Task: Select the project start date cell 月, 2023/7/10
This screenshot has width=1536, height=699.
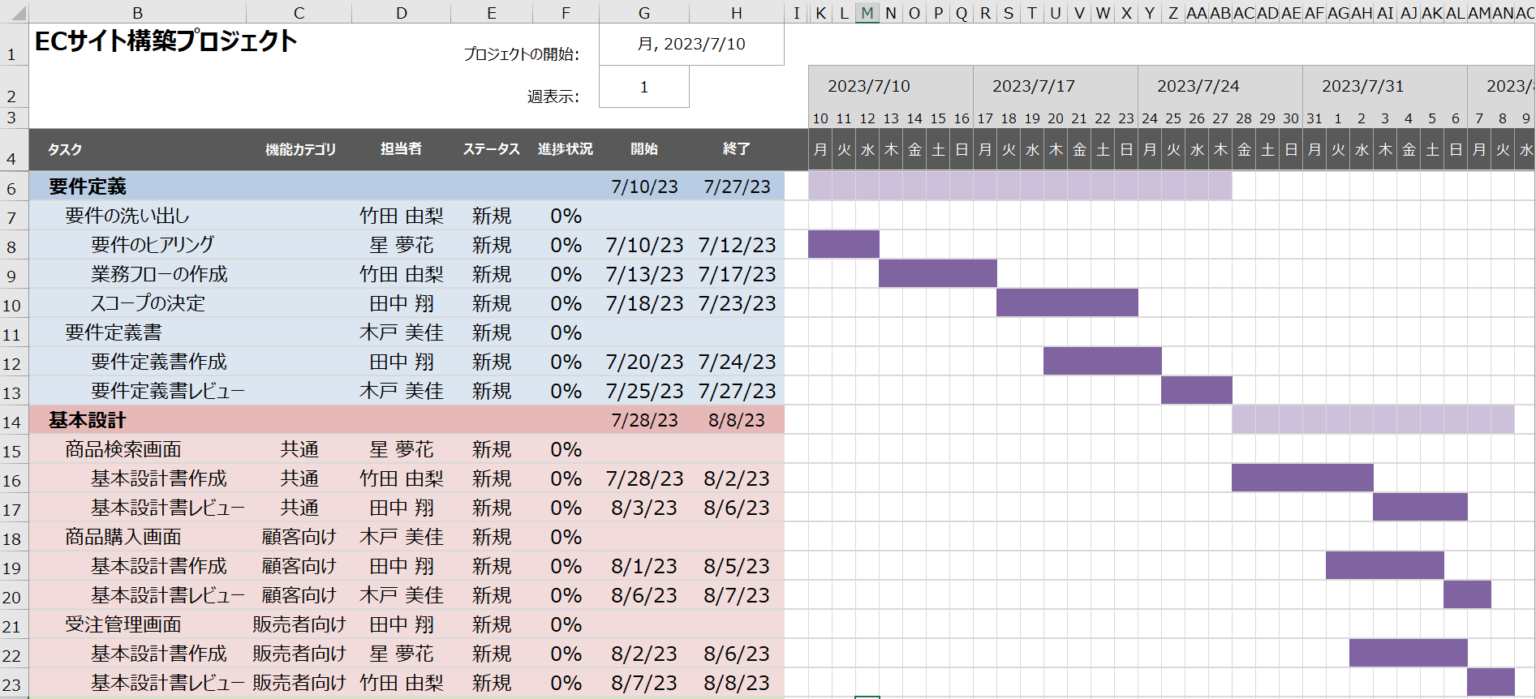Action: click(x=691, y=44)
